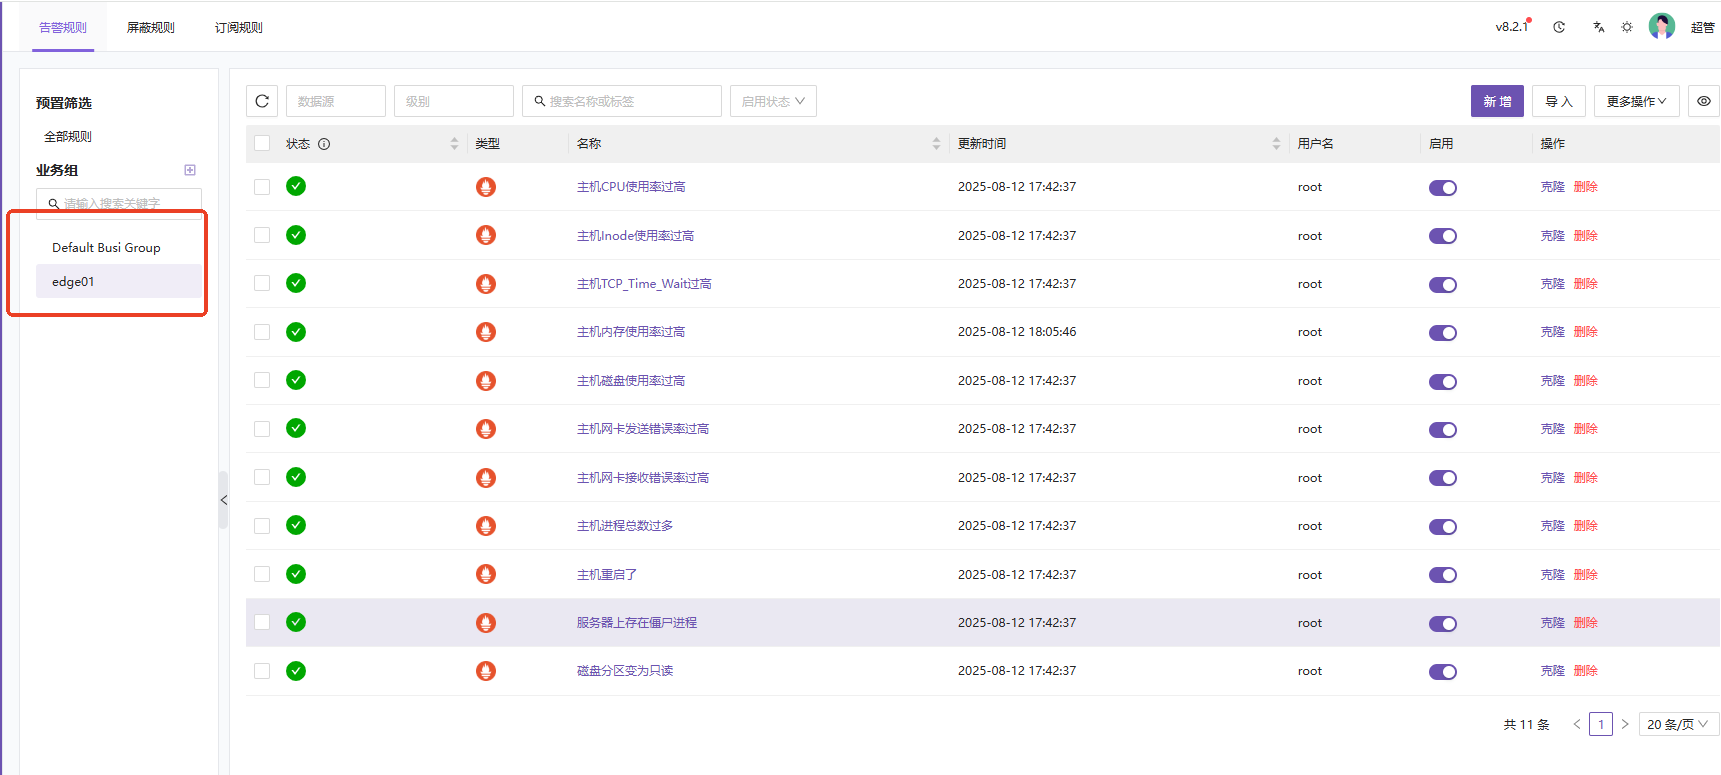This screenshot has height=775, width=1721.
Task: Check the box for 主机重启了 rule
Action: 262,574
